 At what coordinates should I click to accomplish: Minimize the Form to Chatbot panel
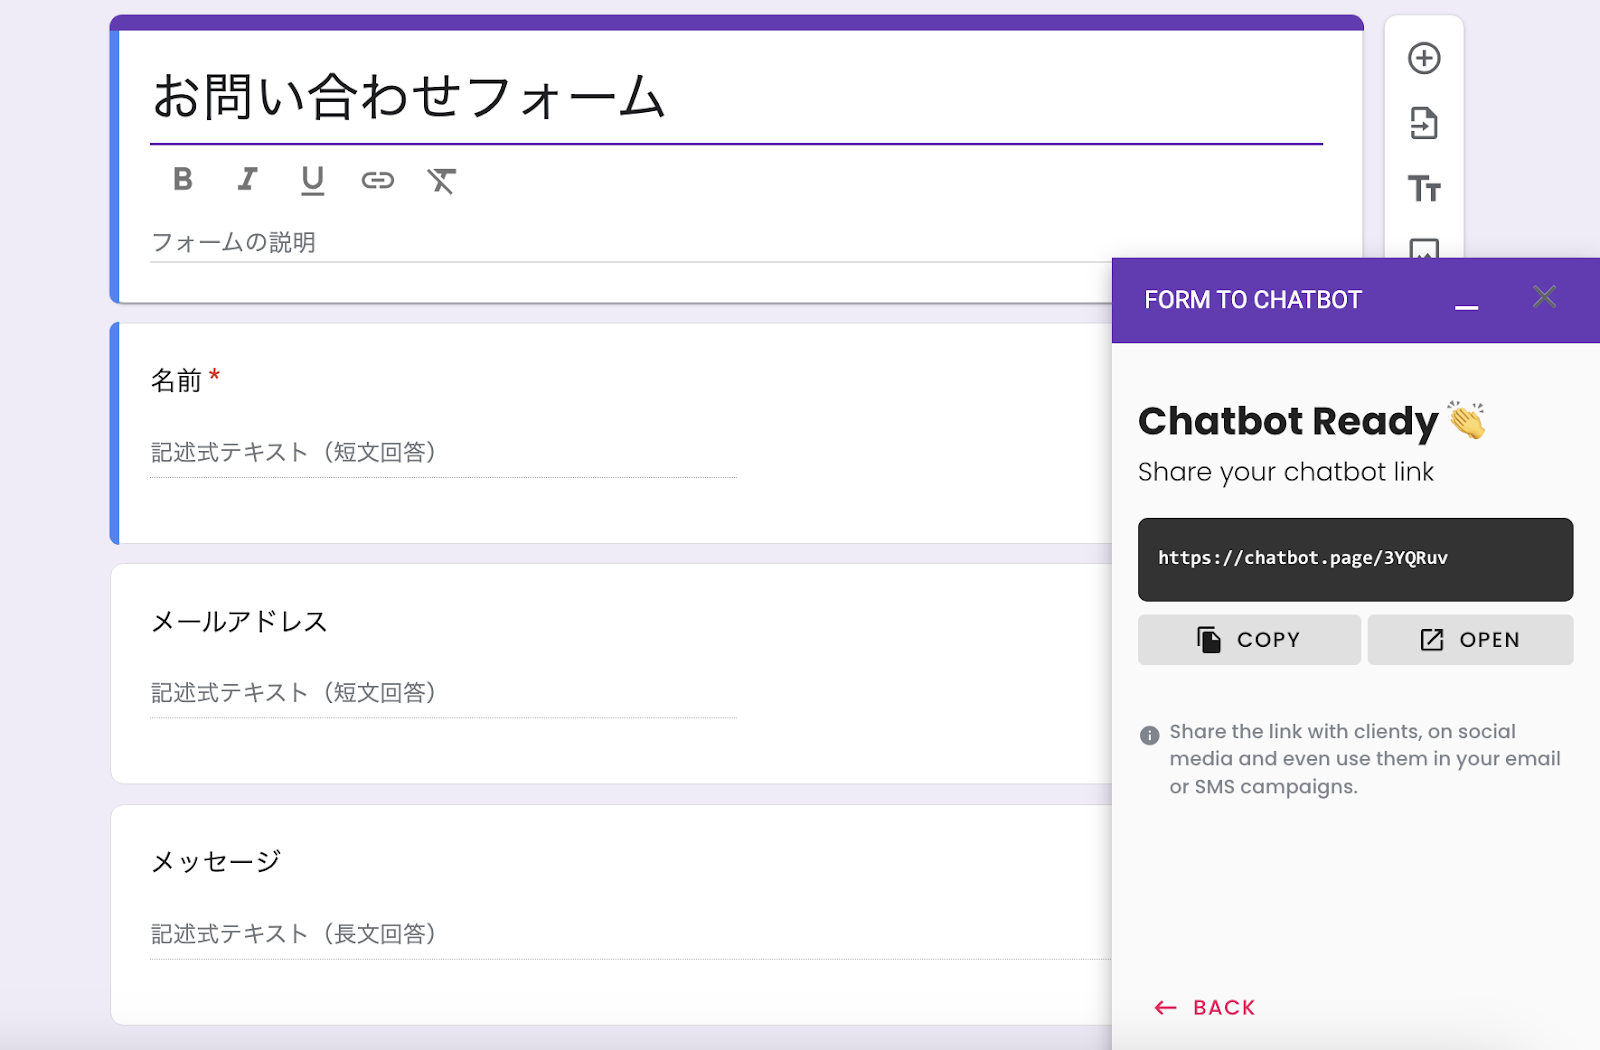tap(1466, 301)
